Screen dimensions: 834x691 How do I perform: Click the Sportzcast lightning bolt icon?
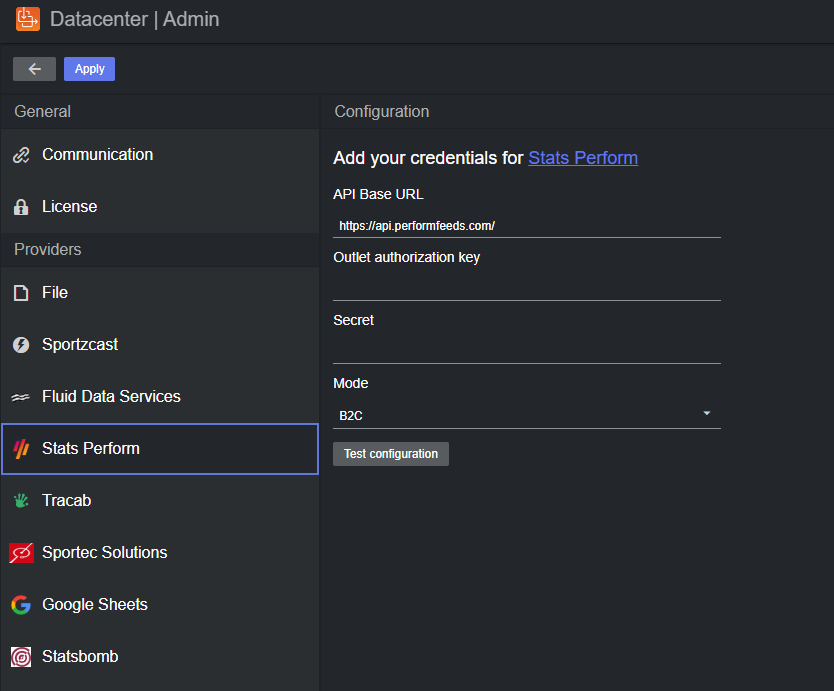tap(21, 345)
